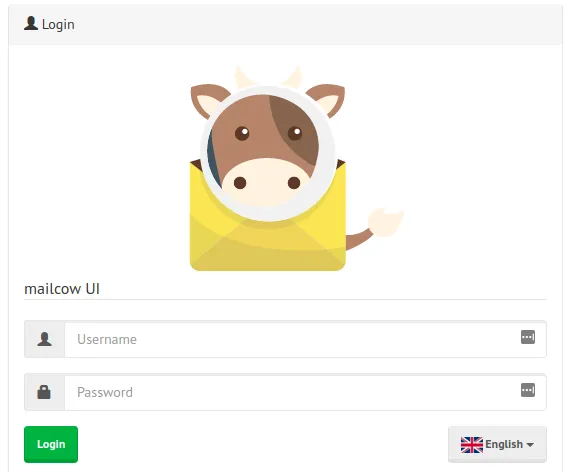
Task: Click the cow's horns atop the logo
Action: tap(268, 77)
